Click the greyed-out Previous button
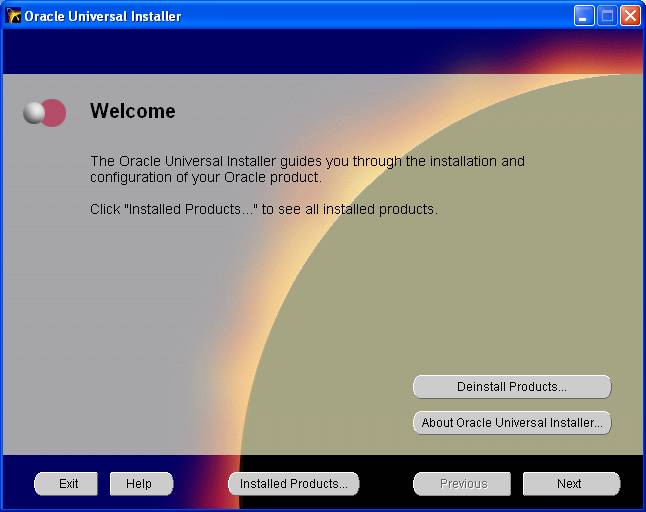Image resolution: width=646 pixels, height=512 pixels. pyautogui.click(x=462, y=484)
